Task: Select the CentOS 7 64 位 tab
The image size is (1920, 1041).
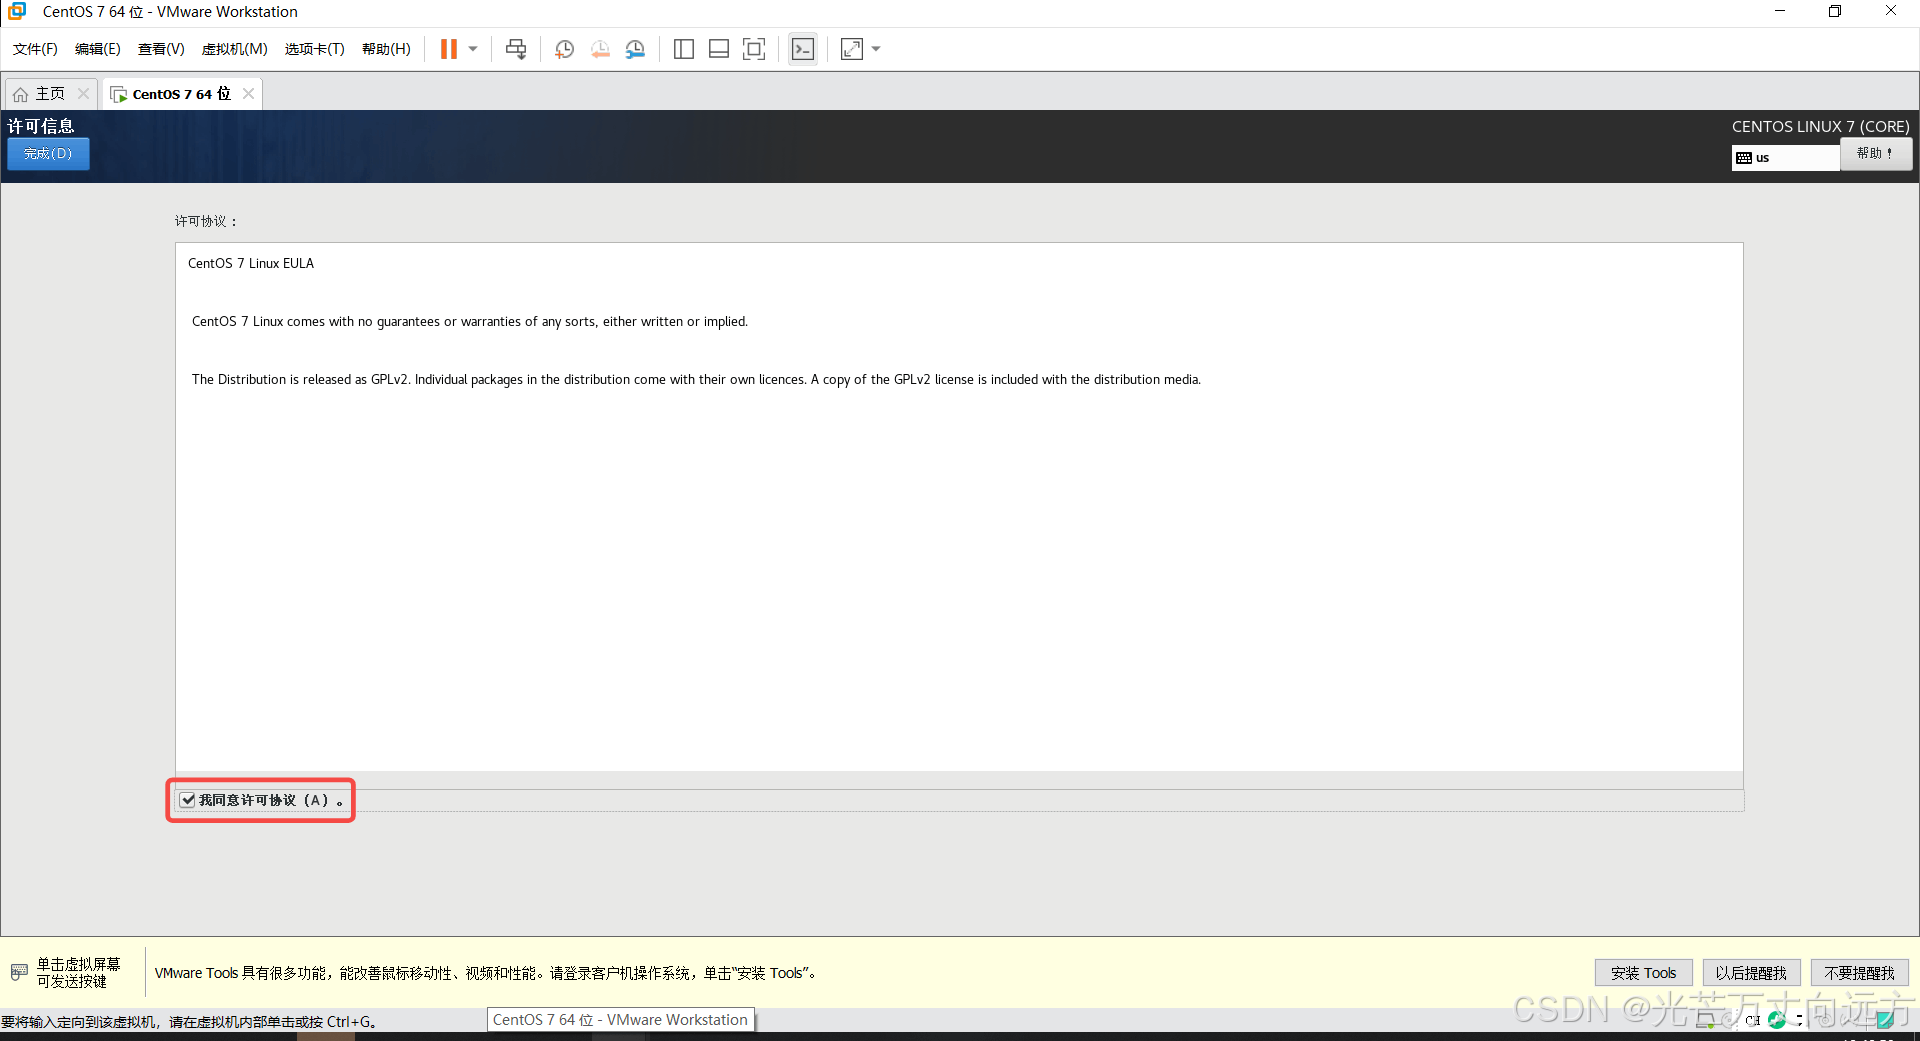Action: coord(181,93)
